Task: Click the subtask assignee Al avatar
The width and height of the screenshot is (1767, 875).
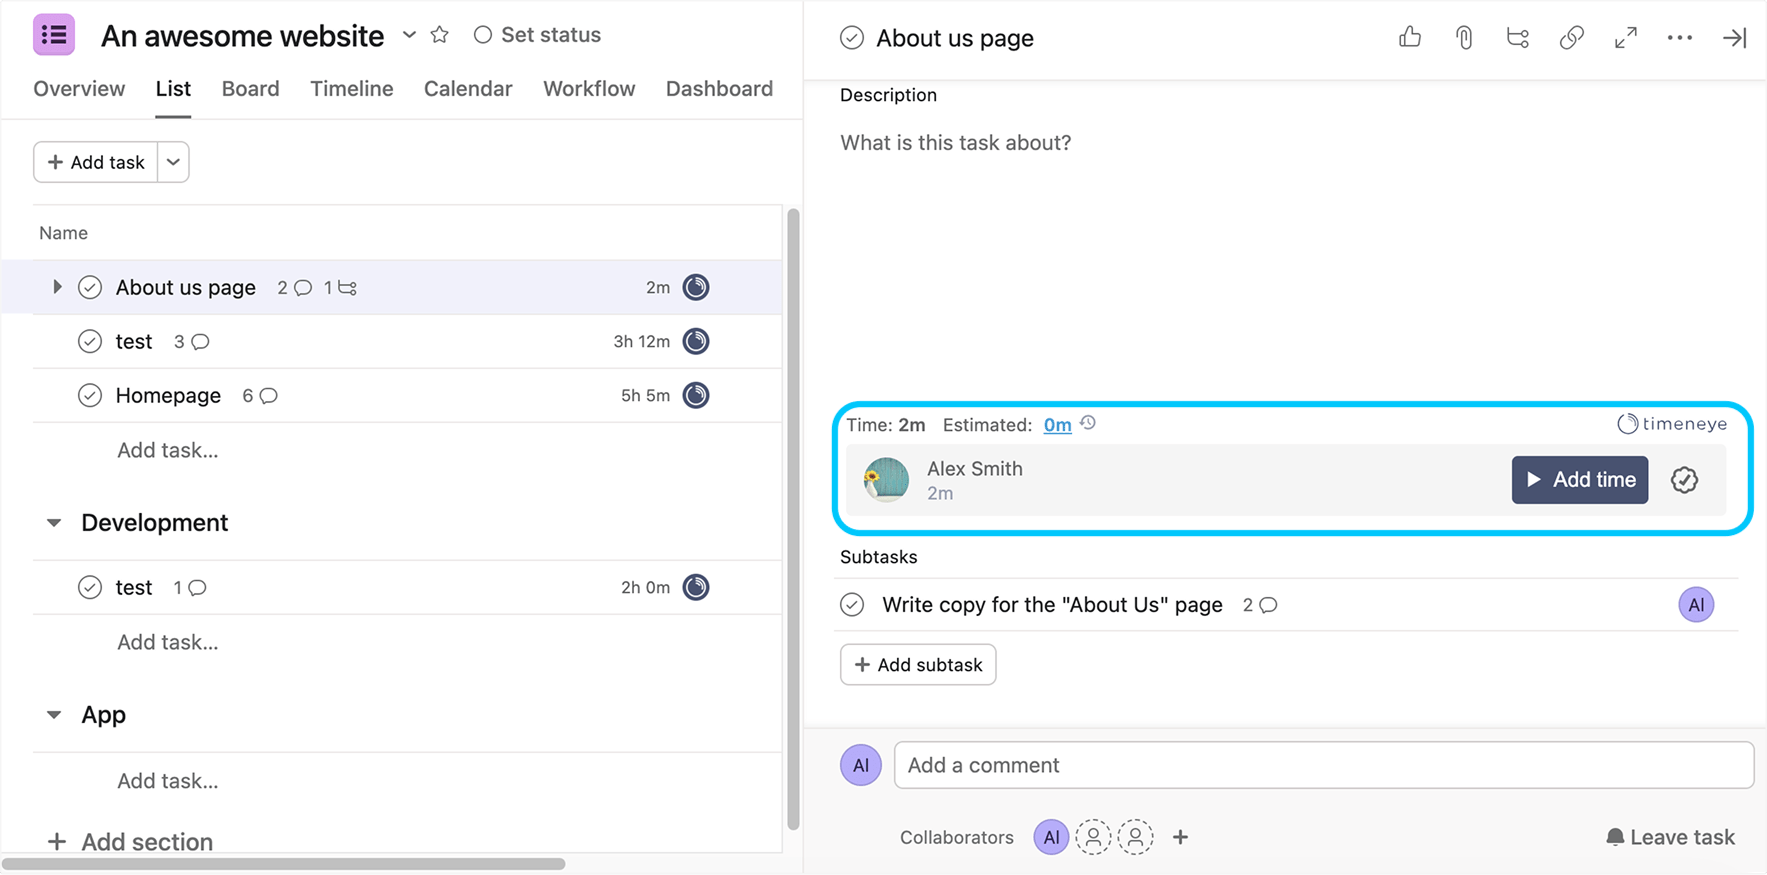Action: 1696,604
